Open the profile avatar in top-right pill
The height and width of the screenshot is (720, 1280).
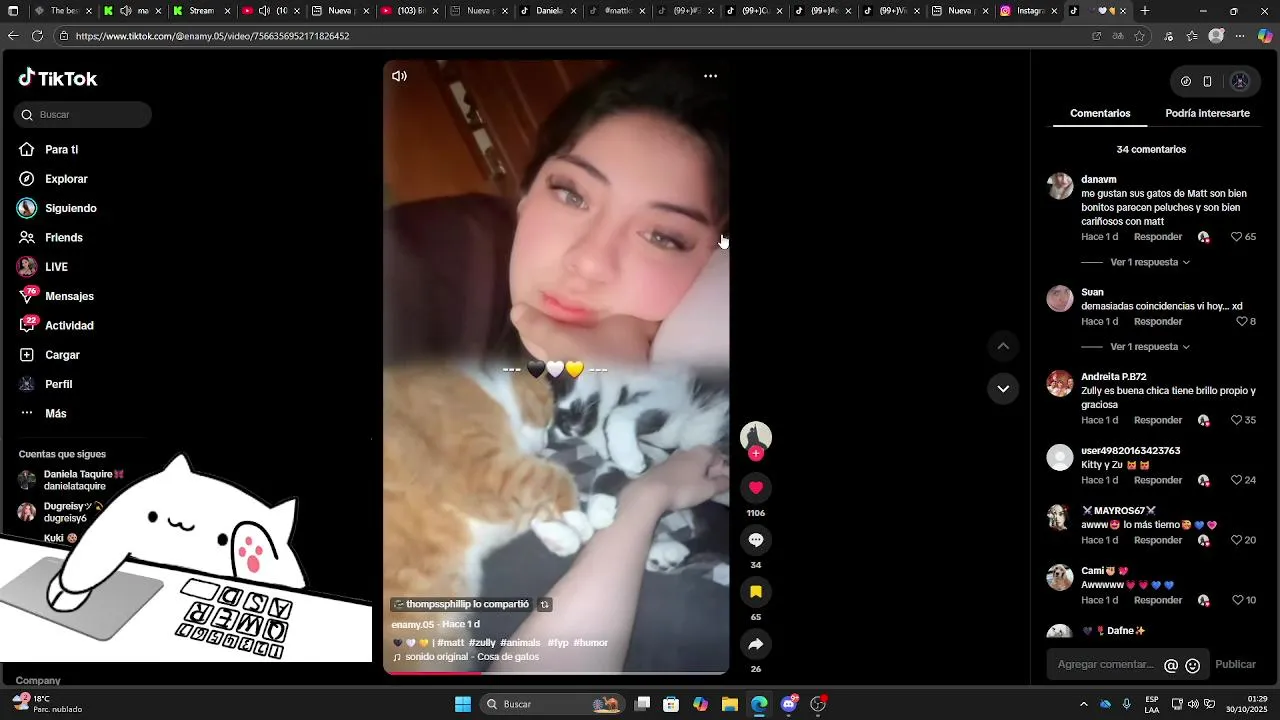click(1240, 82)
